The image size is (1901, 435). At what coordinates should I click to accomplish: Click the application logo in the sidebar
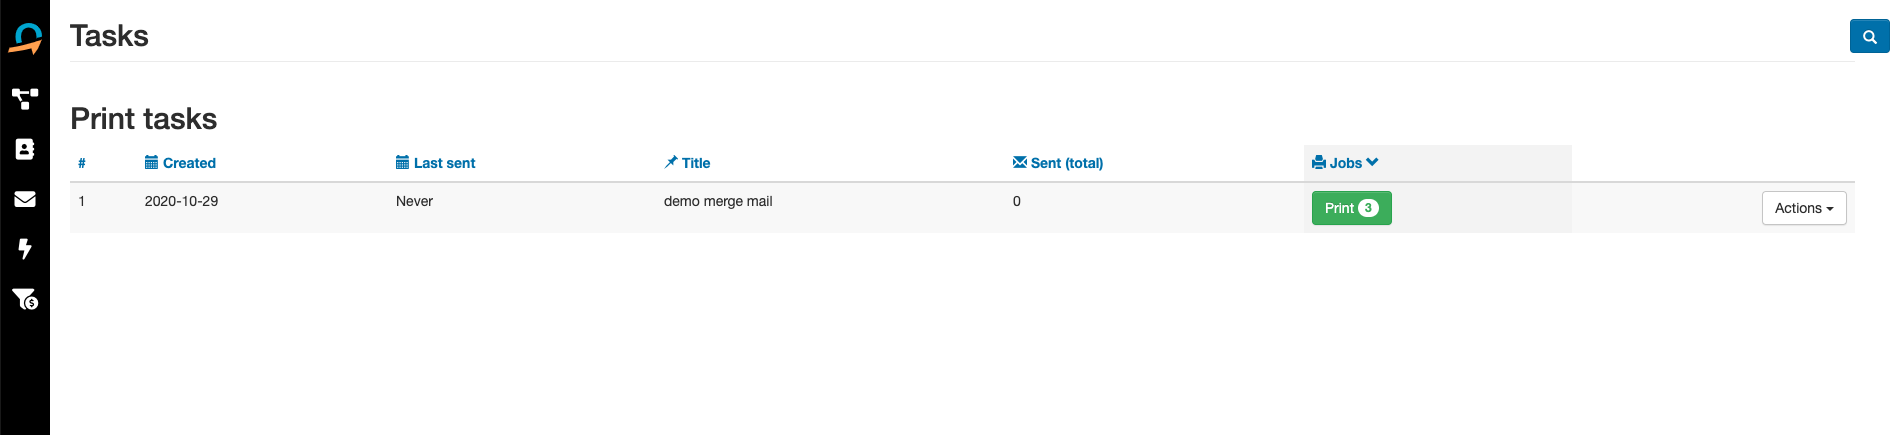pyautogui.click(x=25, y=39)
